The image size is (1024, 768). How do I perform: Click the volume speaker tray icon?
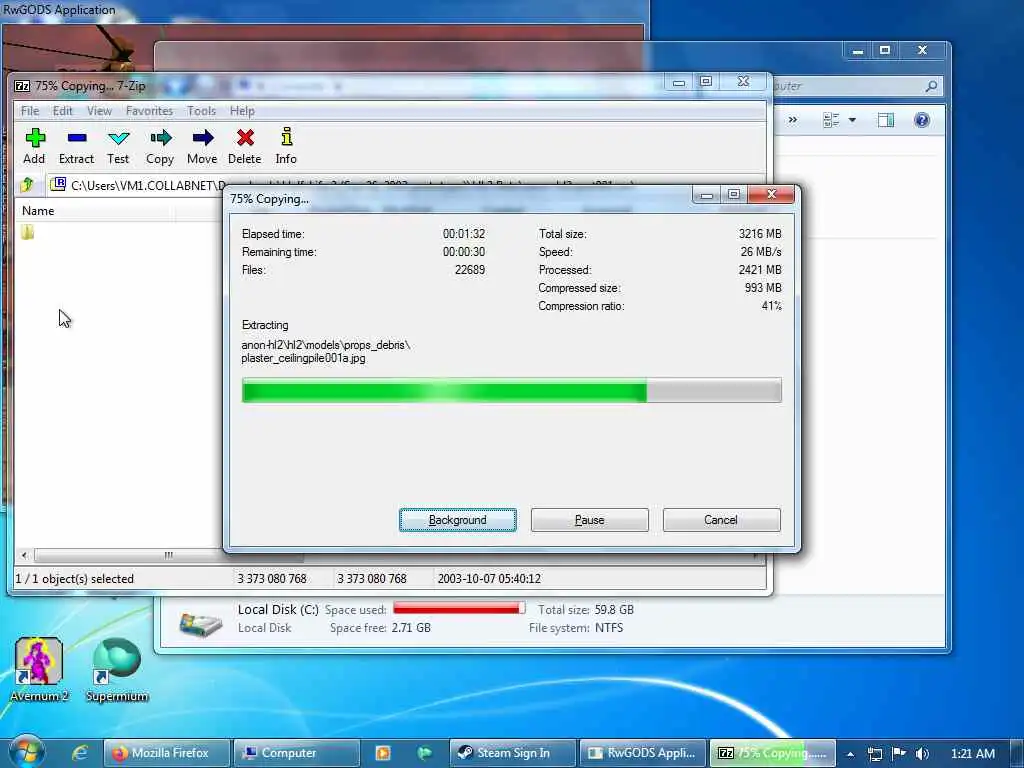[922, 754]
